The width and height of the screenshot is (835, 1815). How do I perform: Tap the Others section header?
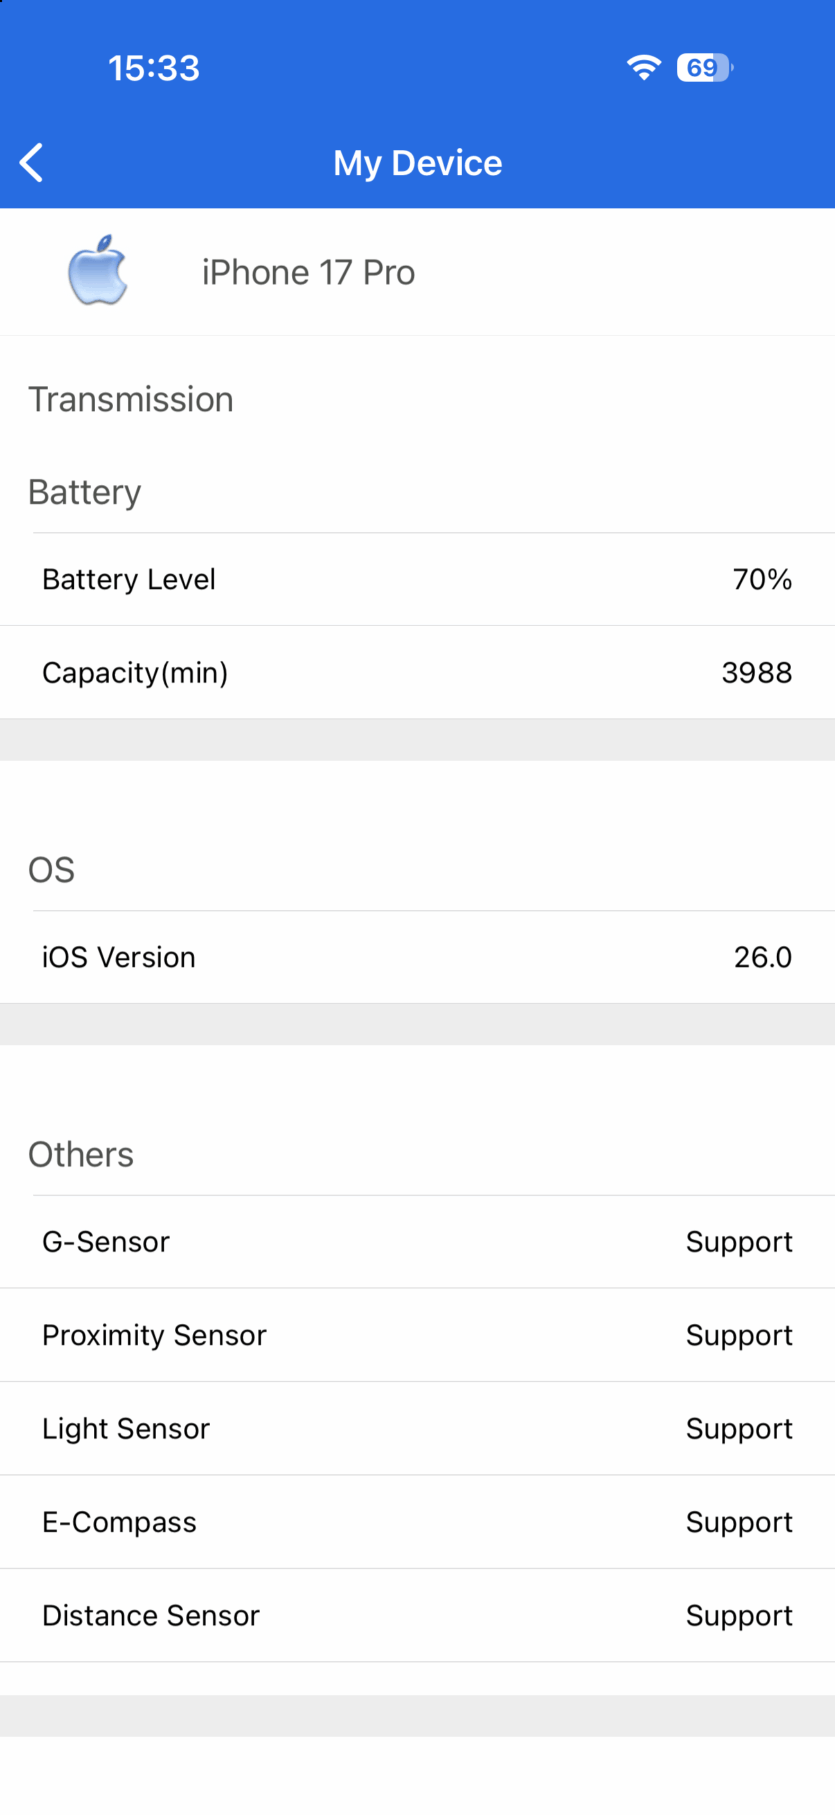pos(81,1155)
